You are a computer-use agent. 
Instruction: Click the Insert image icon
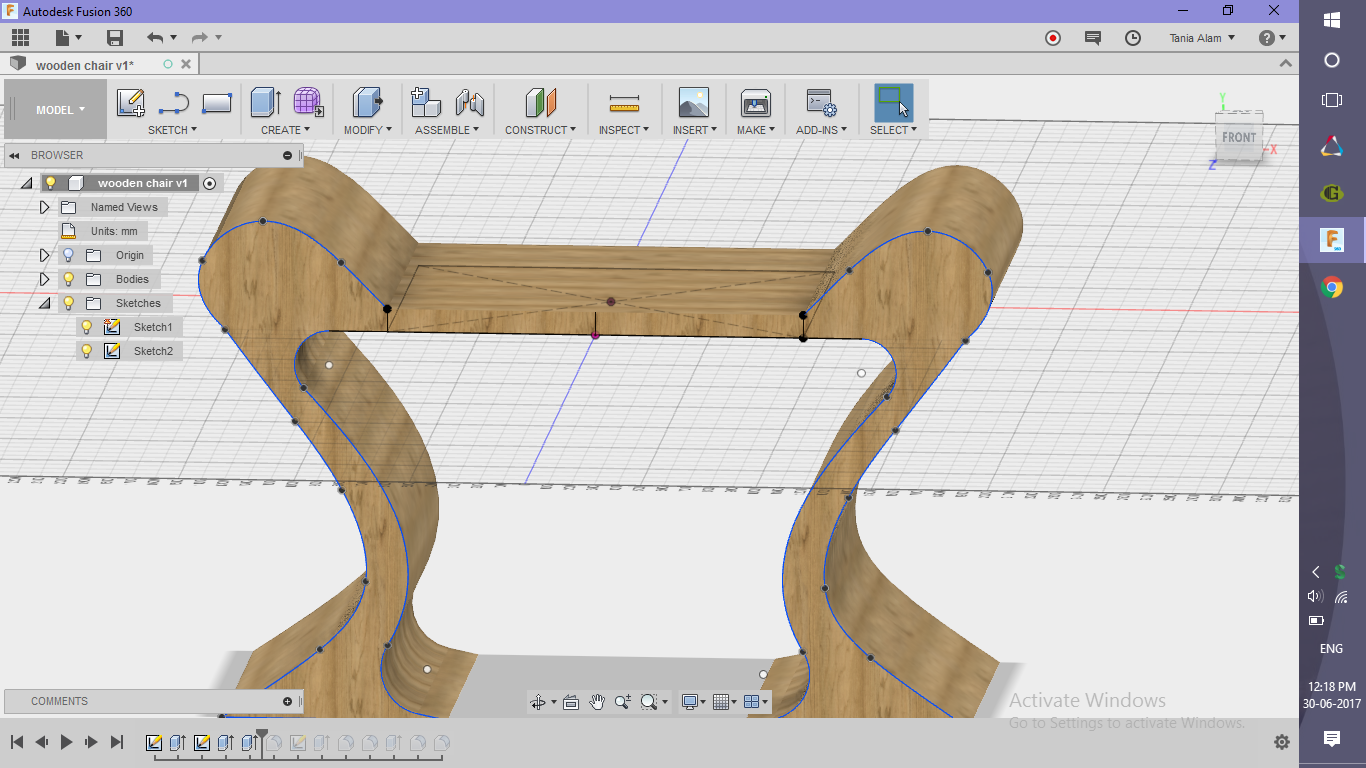click(x=693, y=102)
